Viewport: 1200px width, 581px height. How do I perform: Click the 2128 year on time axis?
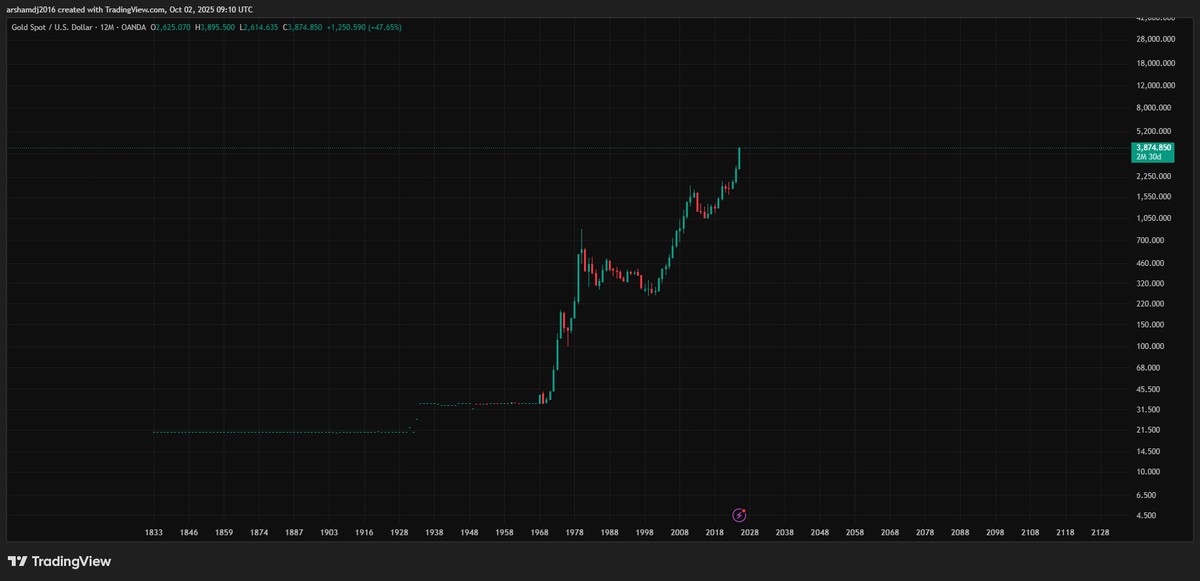pyautogui.click(x=1099, y=534)
